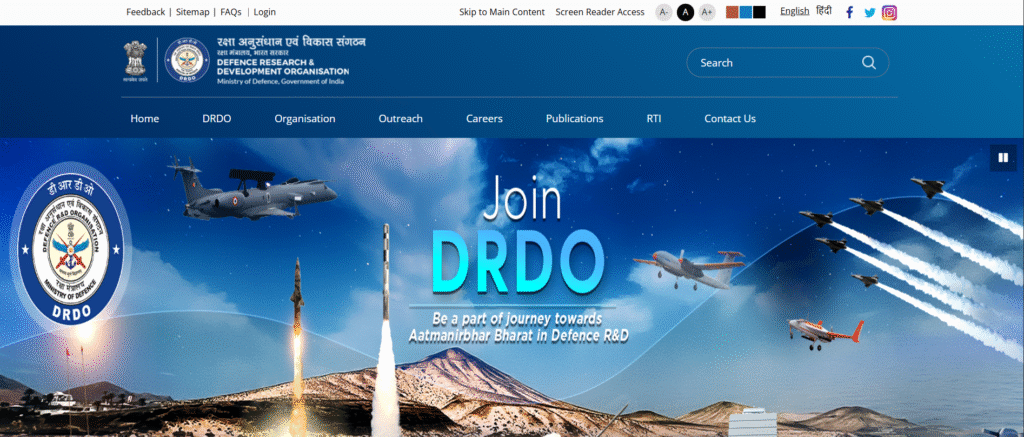Switch site language to English
The image size is (1024, 437).
[x=795, y=11]
